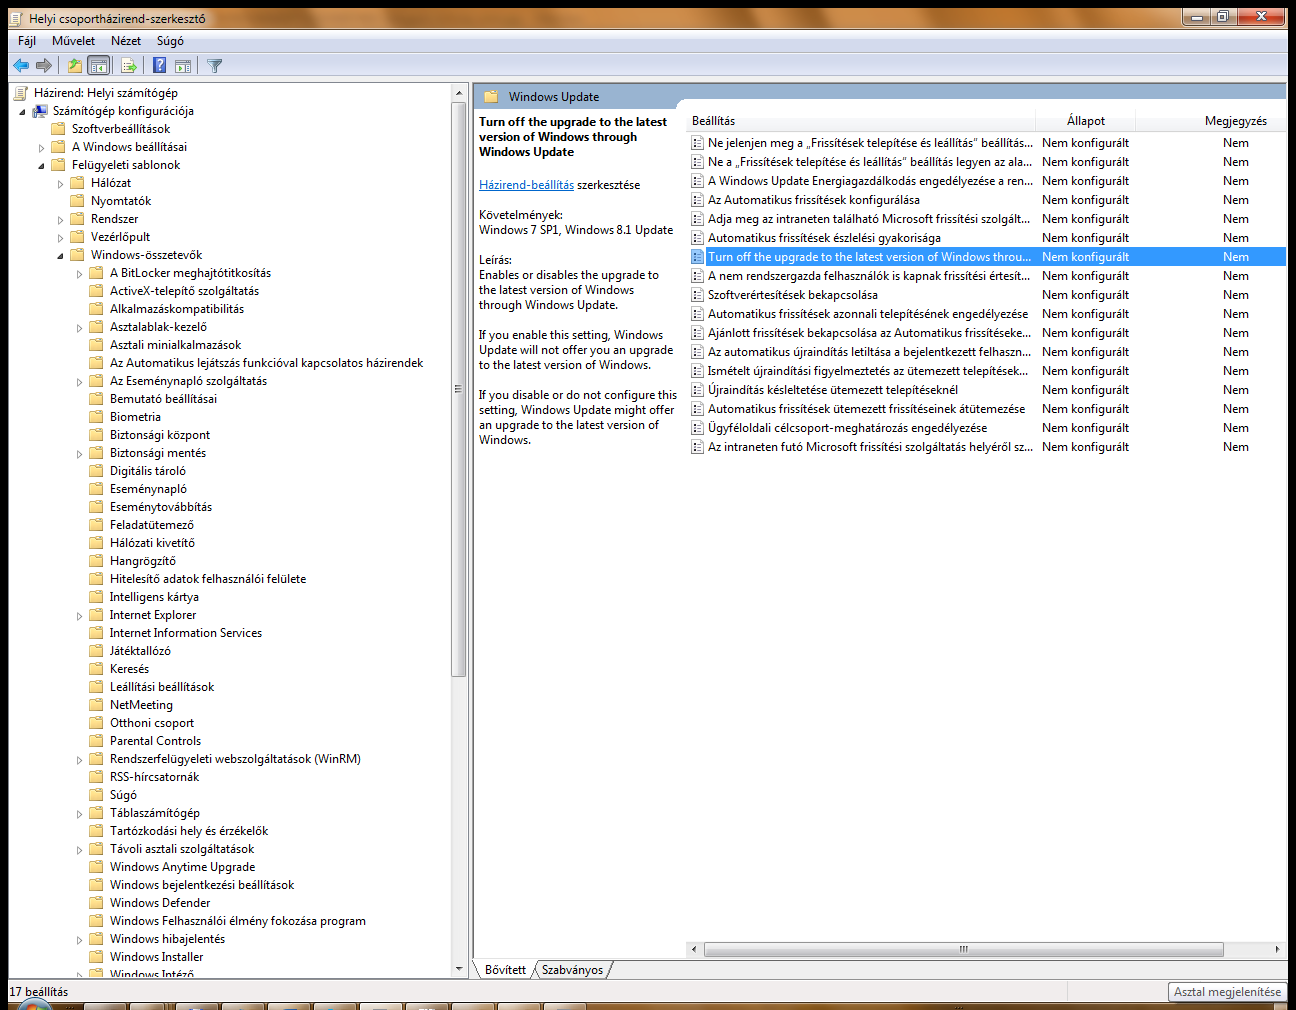This screenshot has height=1010, width=1296.
Task: Toggle the show/hide action pane toolbar icon
Action: tap(183, 65)
